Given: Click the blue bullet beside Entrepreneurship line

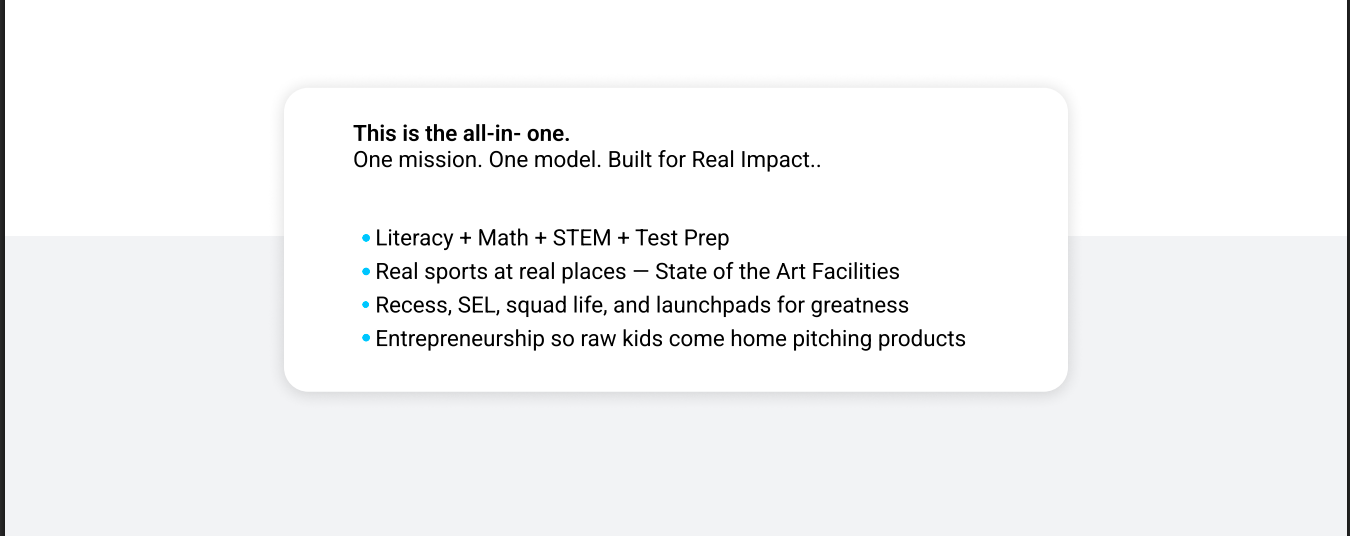Looking at the screenshot, I should coord(366,339).
